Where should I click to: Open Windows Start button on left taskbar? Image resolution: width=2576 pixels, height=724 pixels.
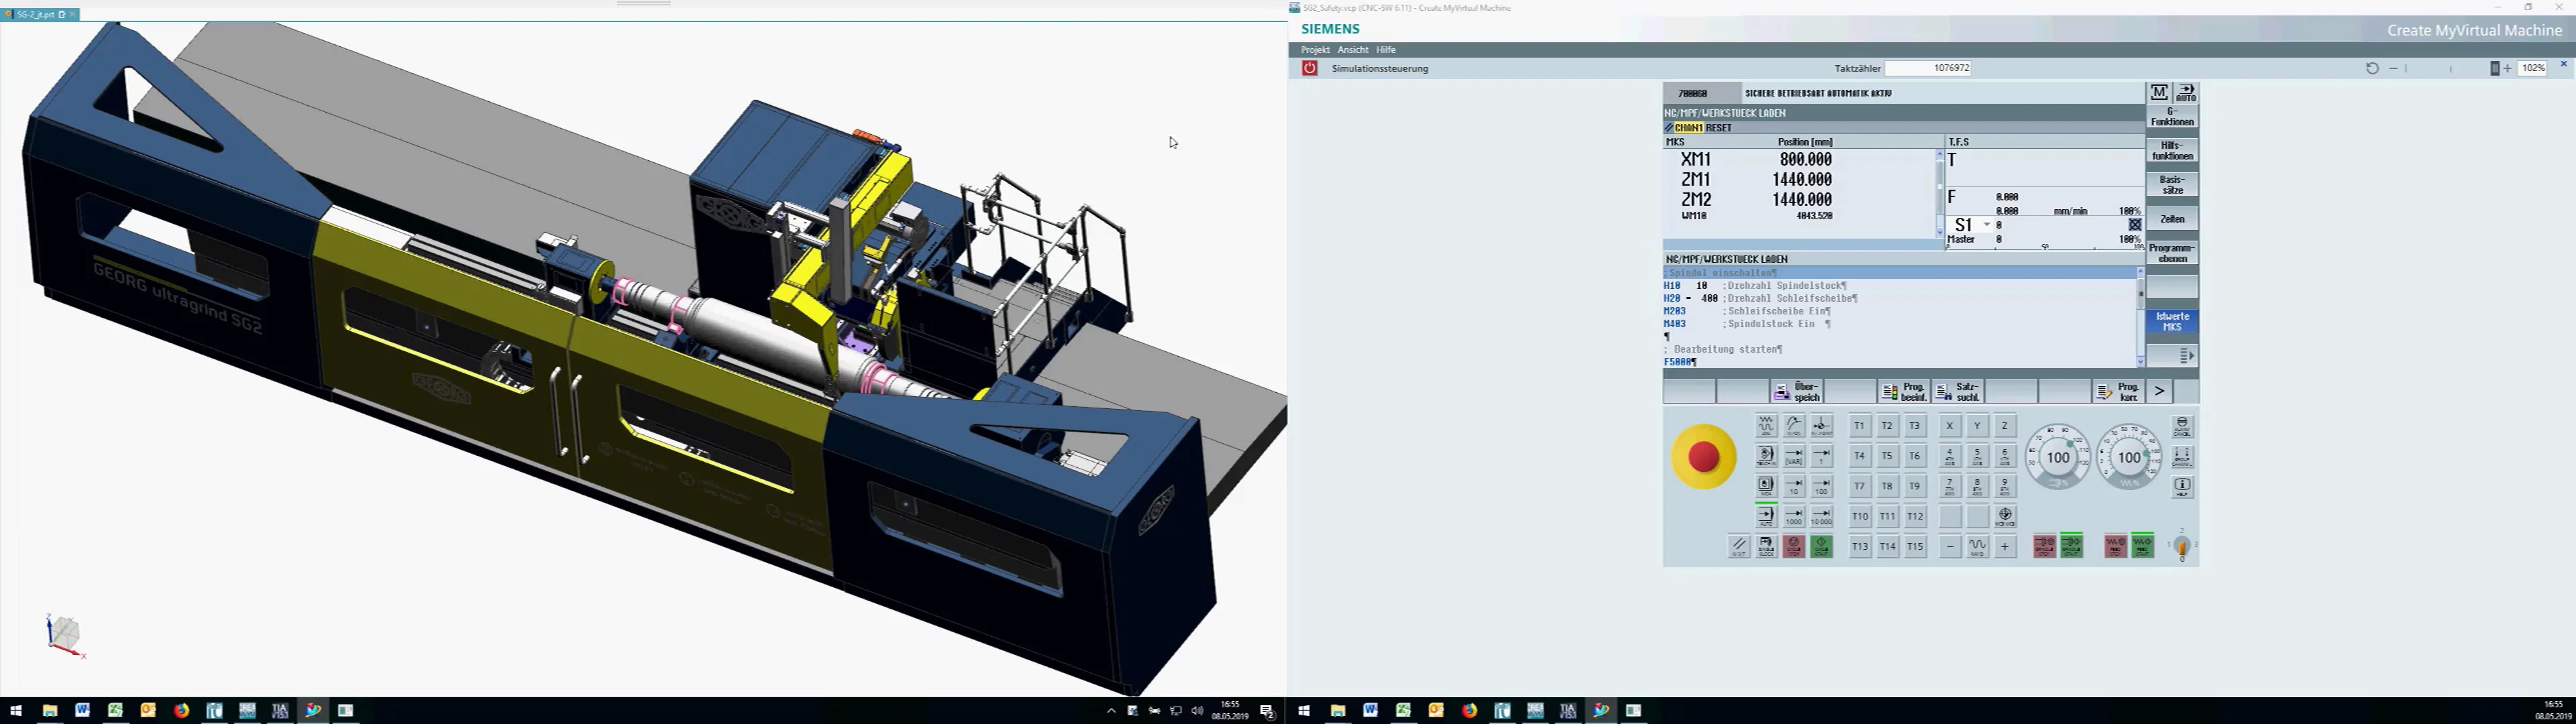click(16, 711)
